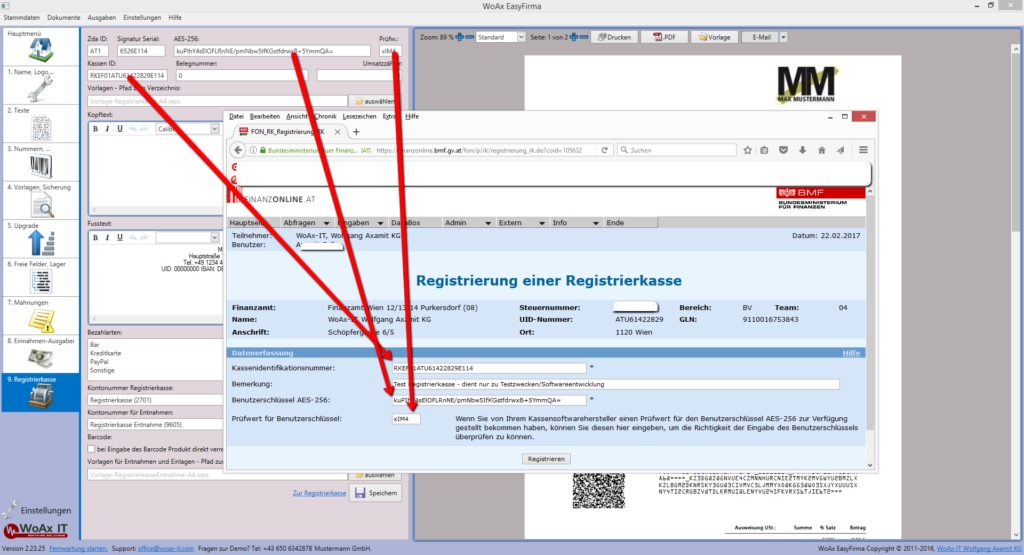Go to Firefox home page icon
This screenshot has width=1024, height=555.
(x=822, y=150)
